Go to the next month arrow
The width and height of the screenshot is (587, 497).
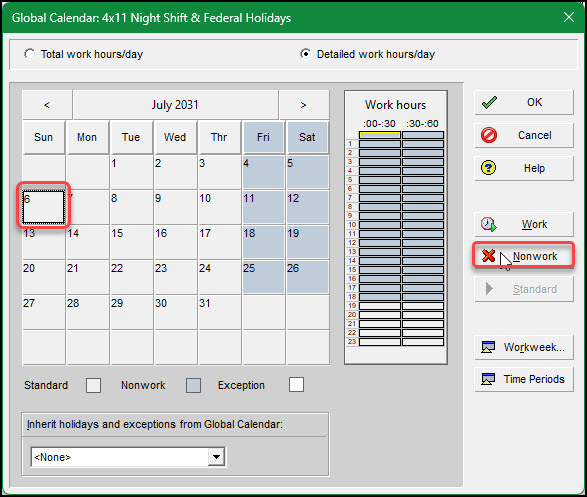303,105
